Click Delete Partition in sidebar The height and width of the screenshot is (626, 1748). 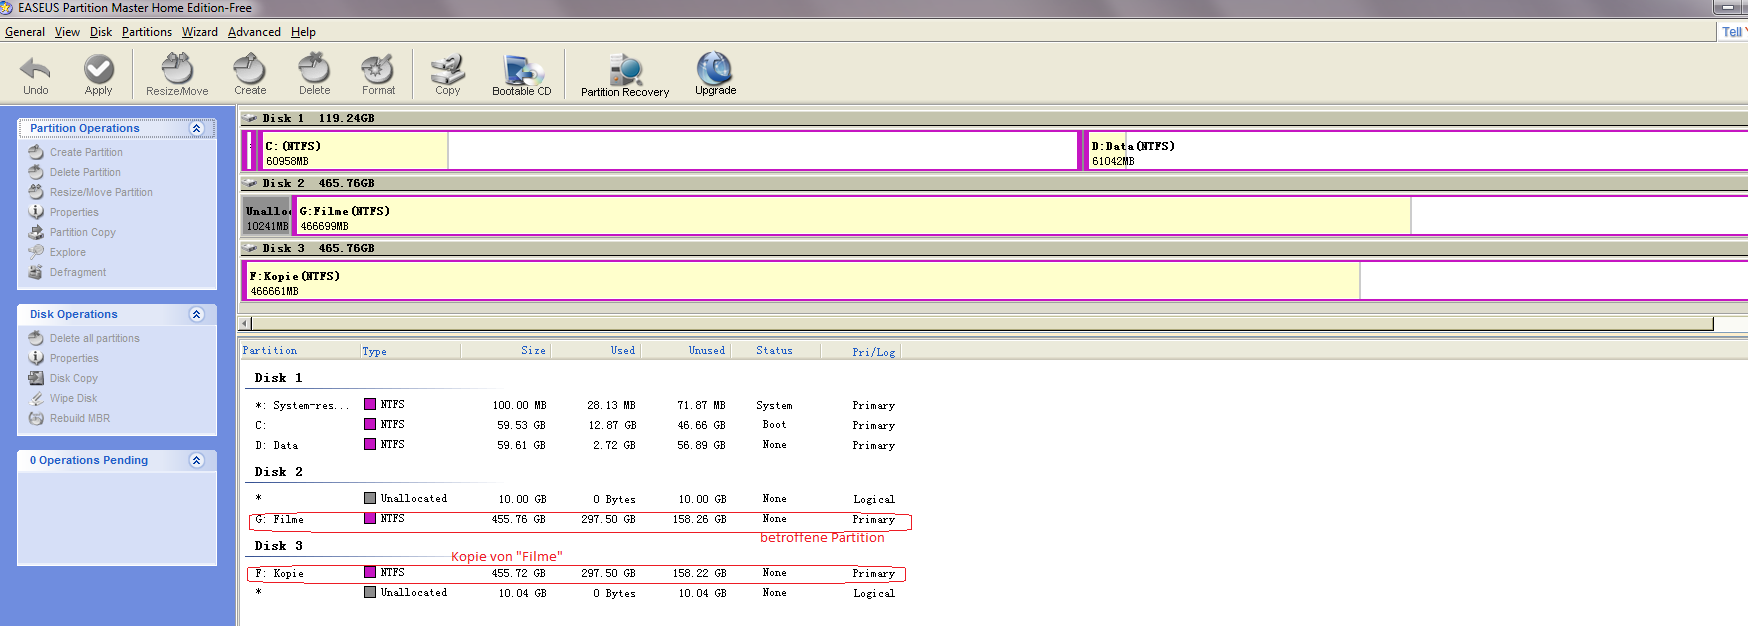pos(85,172)
